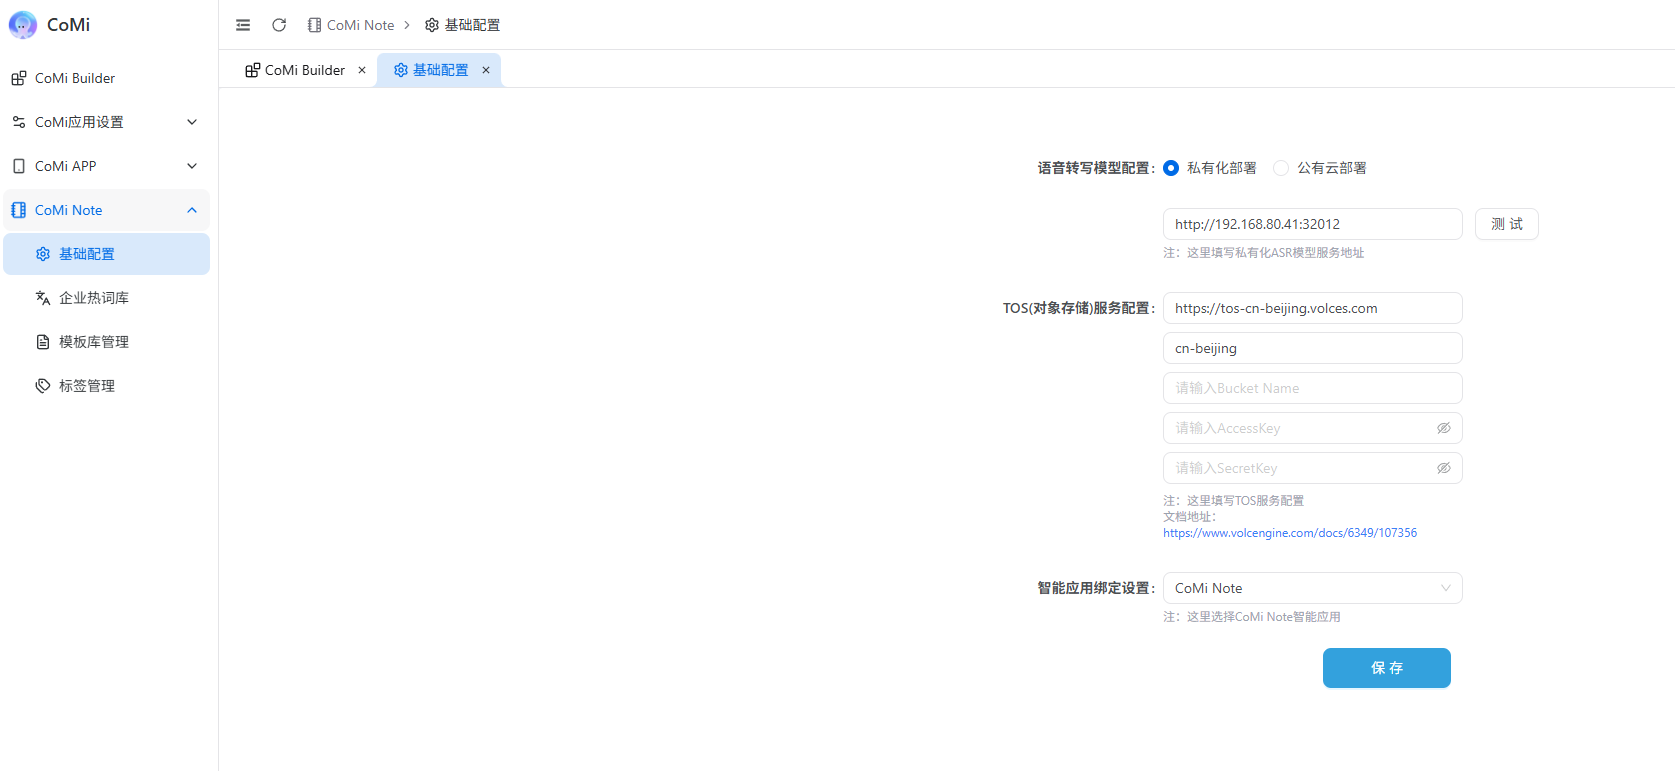This screenshot has height=771, width=1675.
Task: Open the volcengine docs link
Action: pyautogui.click(x=1290, y=533)
